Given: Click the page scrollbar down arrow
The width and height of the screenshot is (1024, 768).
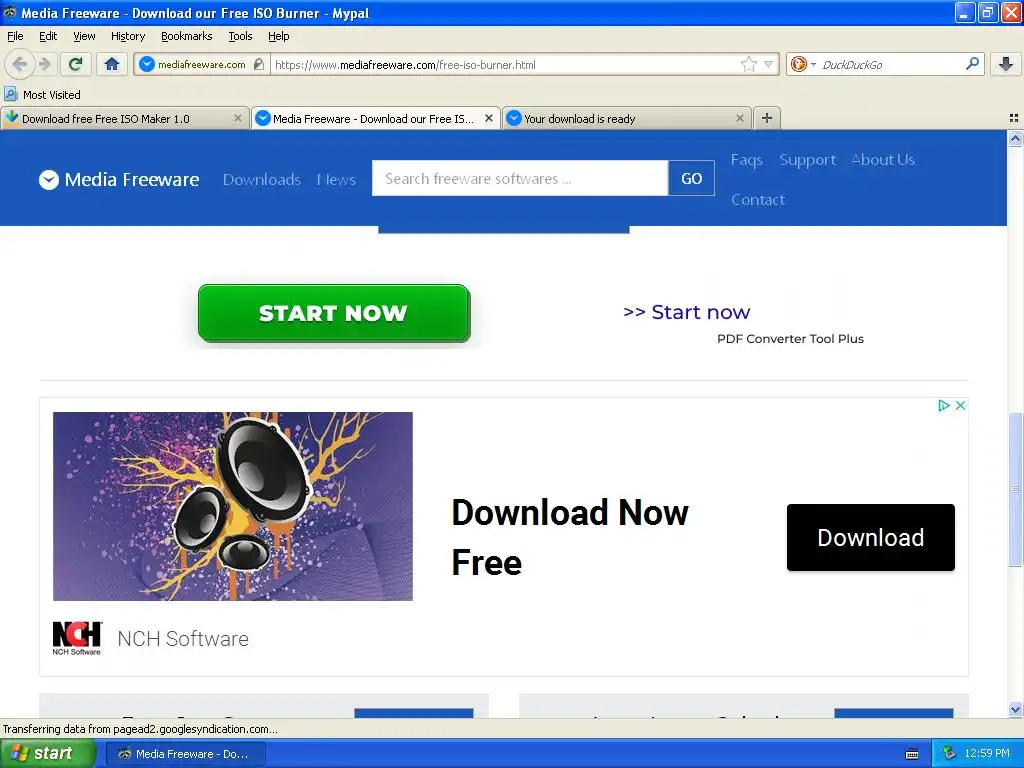Looking at the screenshot, I should pyautogui.click(x=1015, y=709).
